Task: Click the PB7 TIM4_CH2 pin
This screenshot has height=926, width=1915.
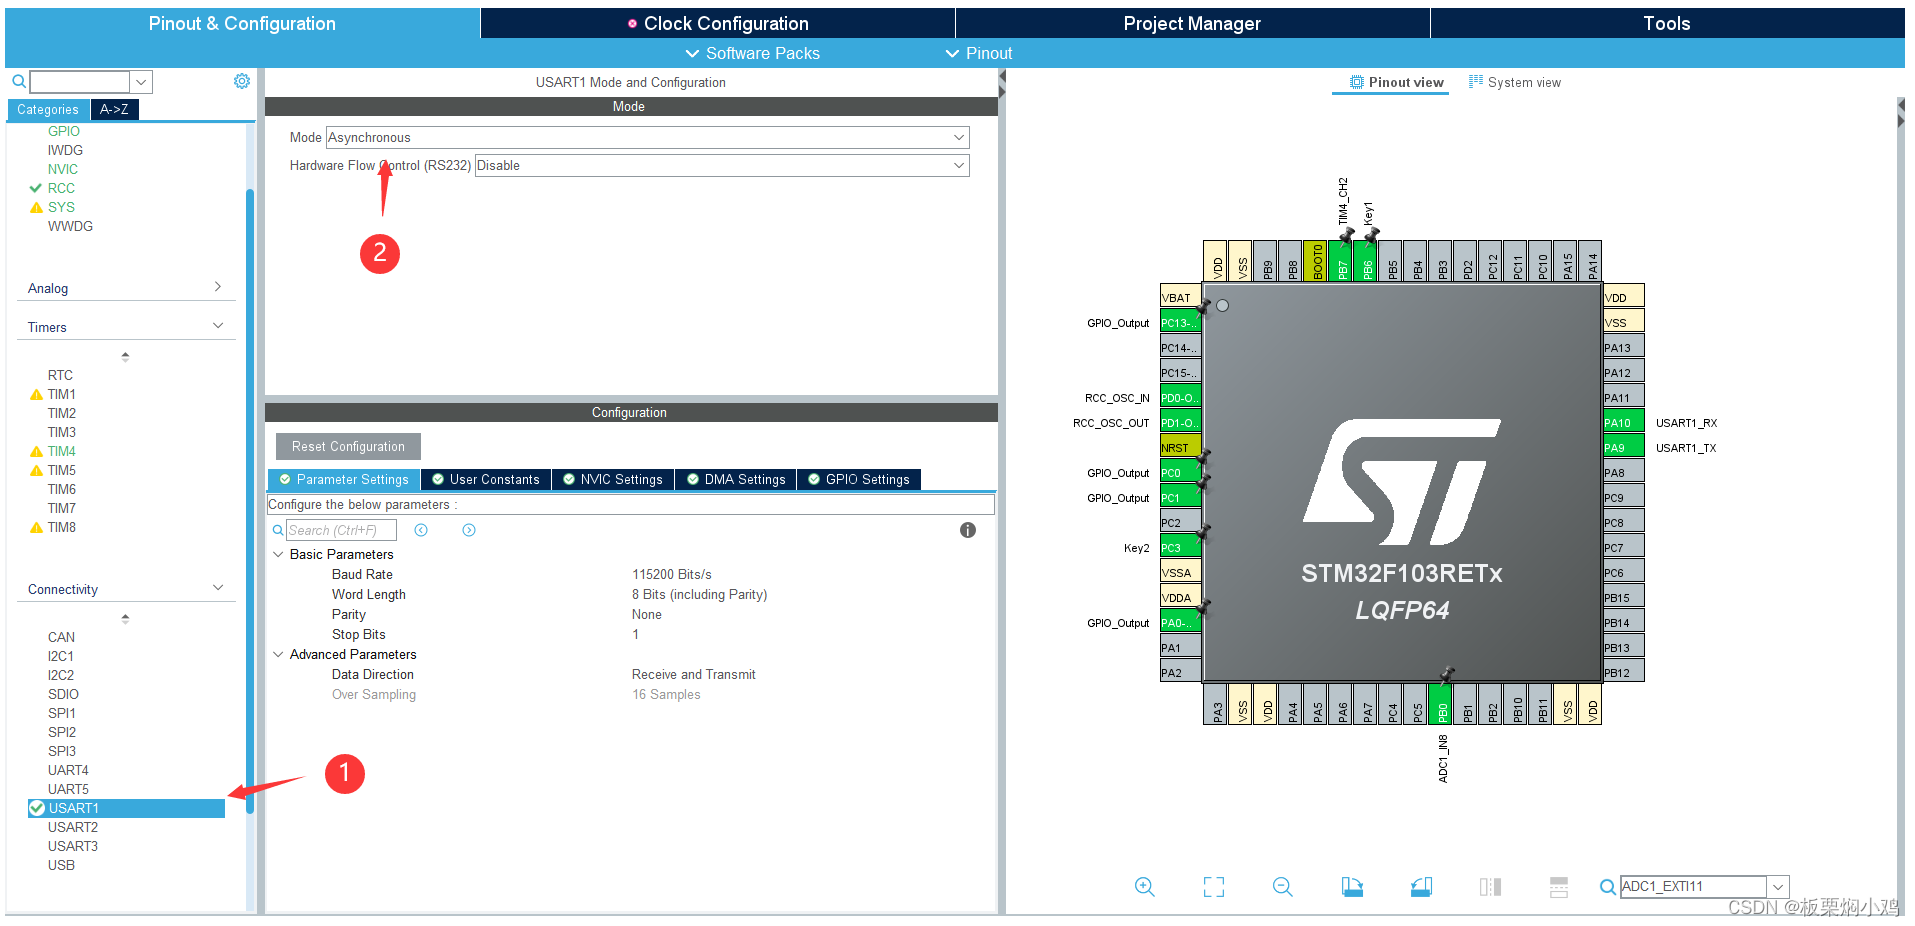Action: click(1340, 261)
